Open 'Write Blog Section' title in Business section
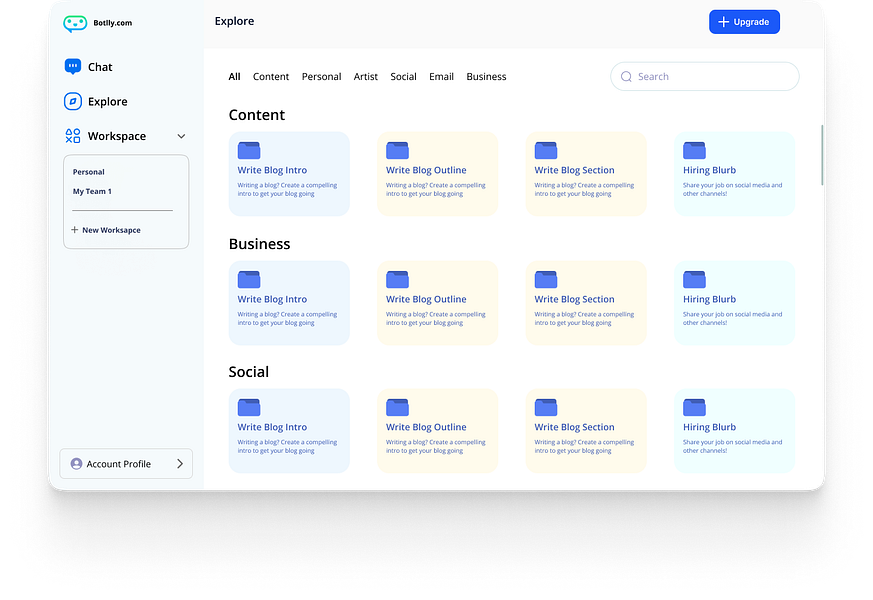The image size is (873, 600). point(575,299)
